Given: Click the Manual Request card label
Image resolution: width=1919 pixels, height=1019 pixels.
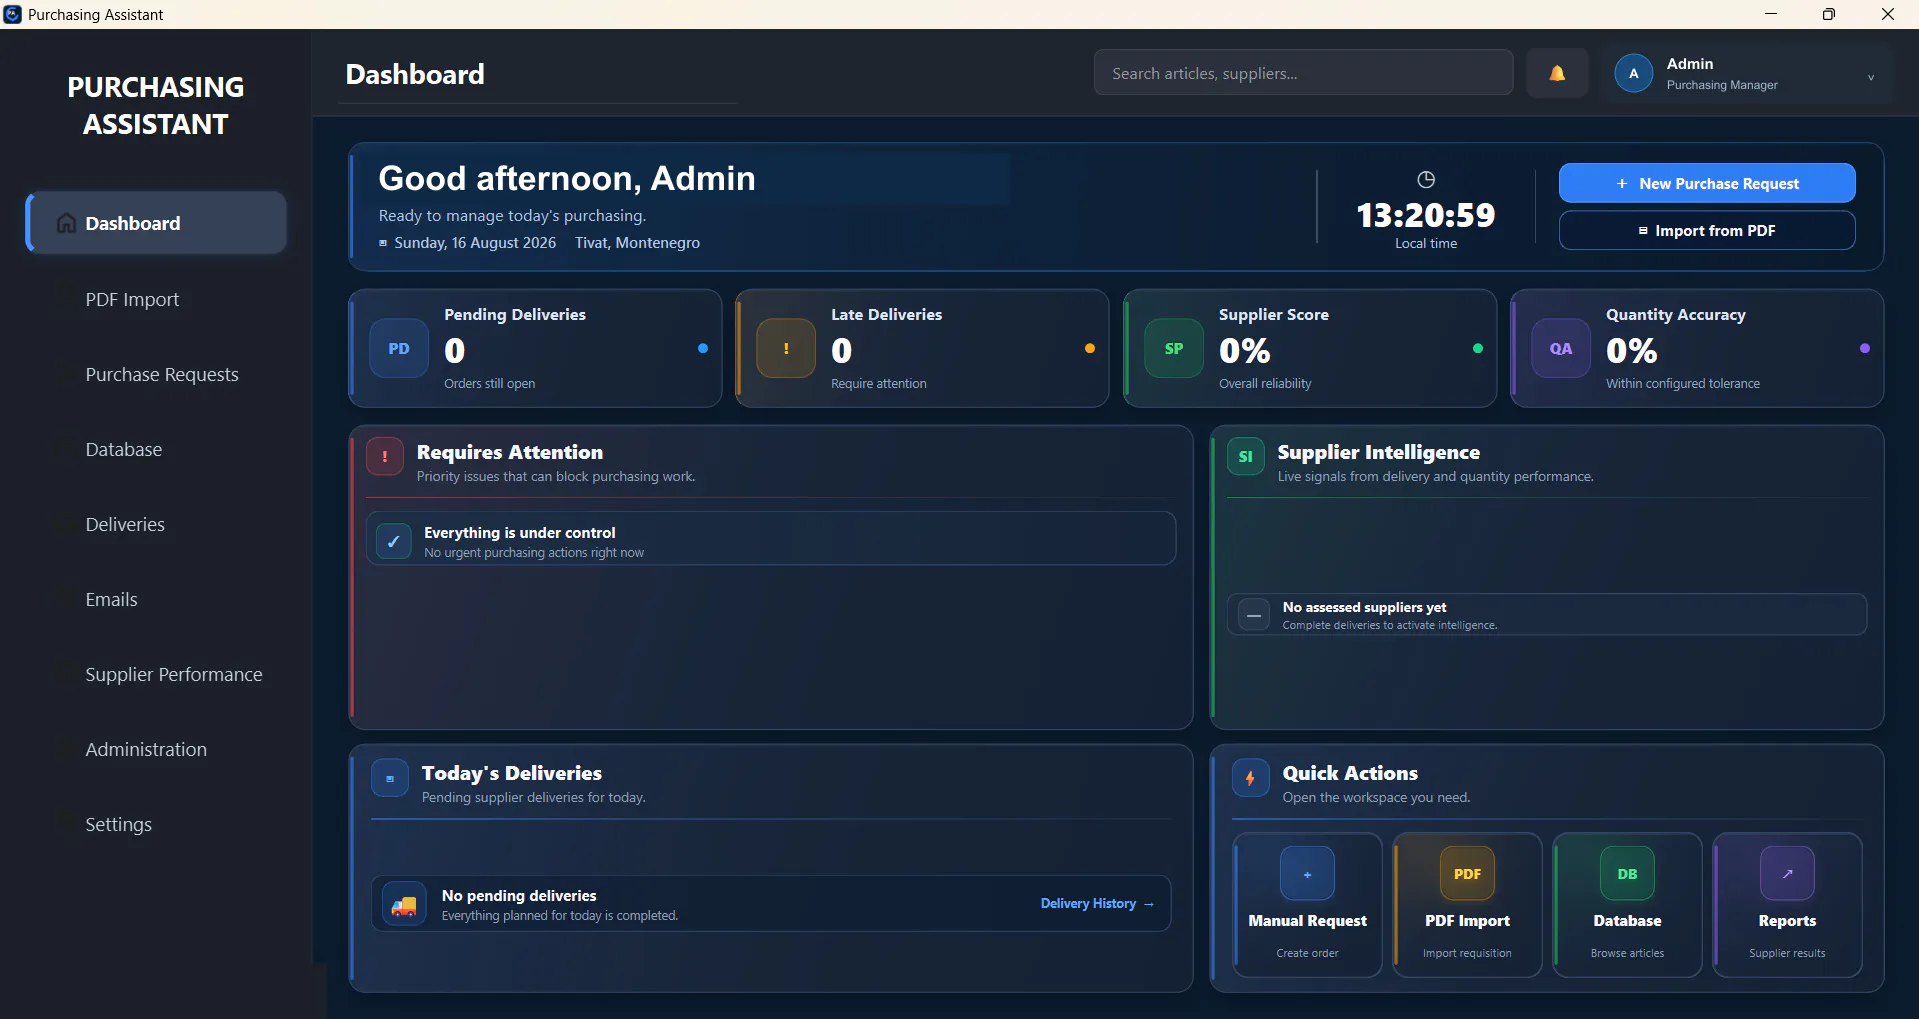Looking at the screenshot, I should pos(1307,921).
